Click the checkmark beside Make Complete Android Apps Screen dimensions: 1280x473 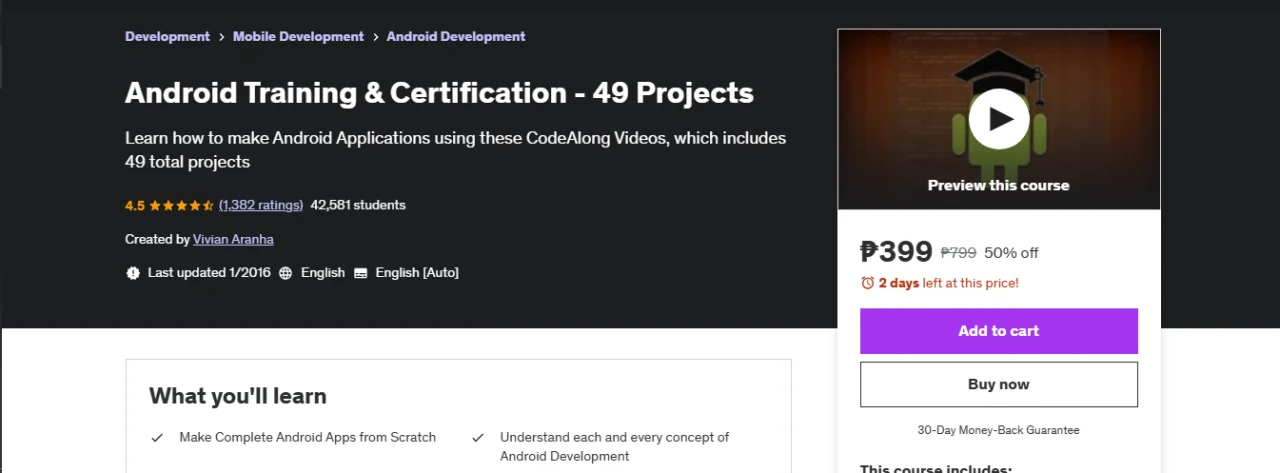(x=157, y=438)
